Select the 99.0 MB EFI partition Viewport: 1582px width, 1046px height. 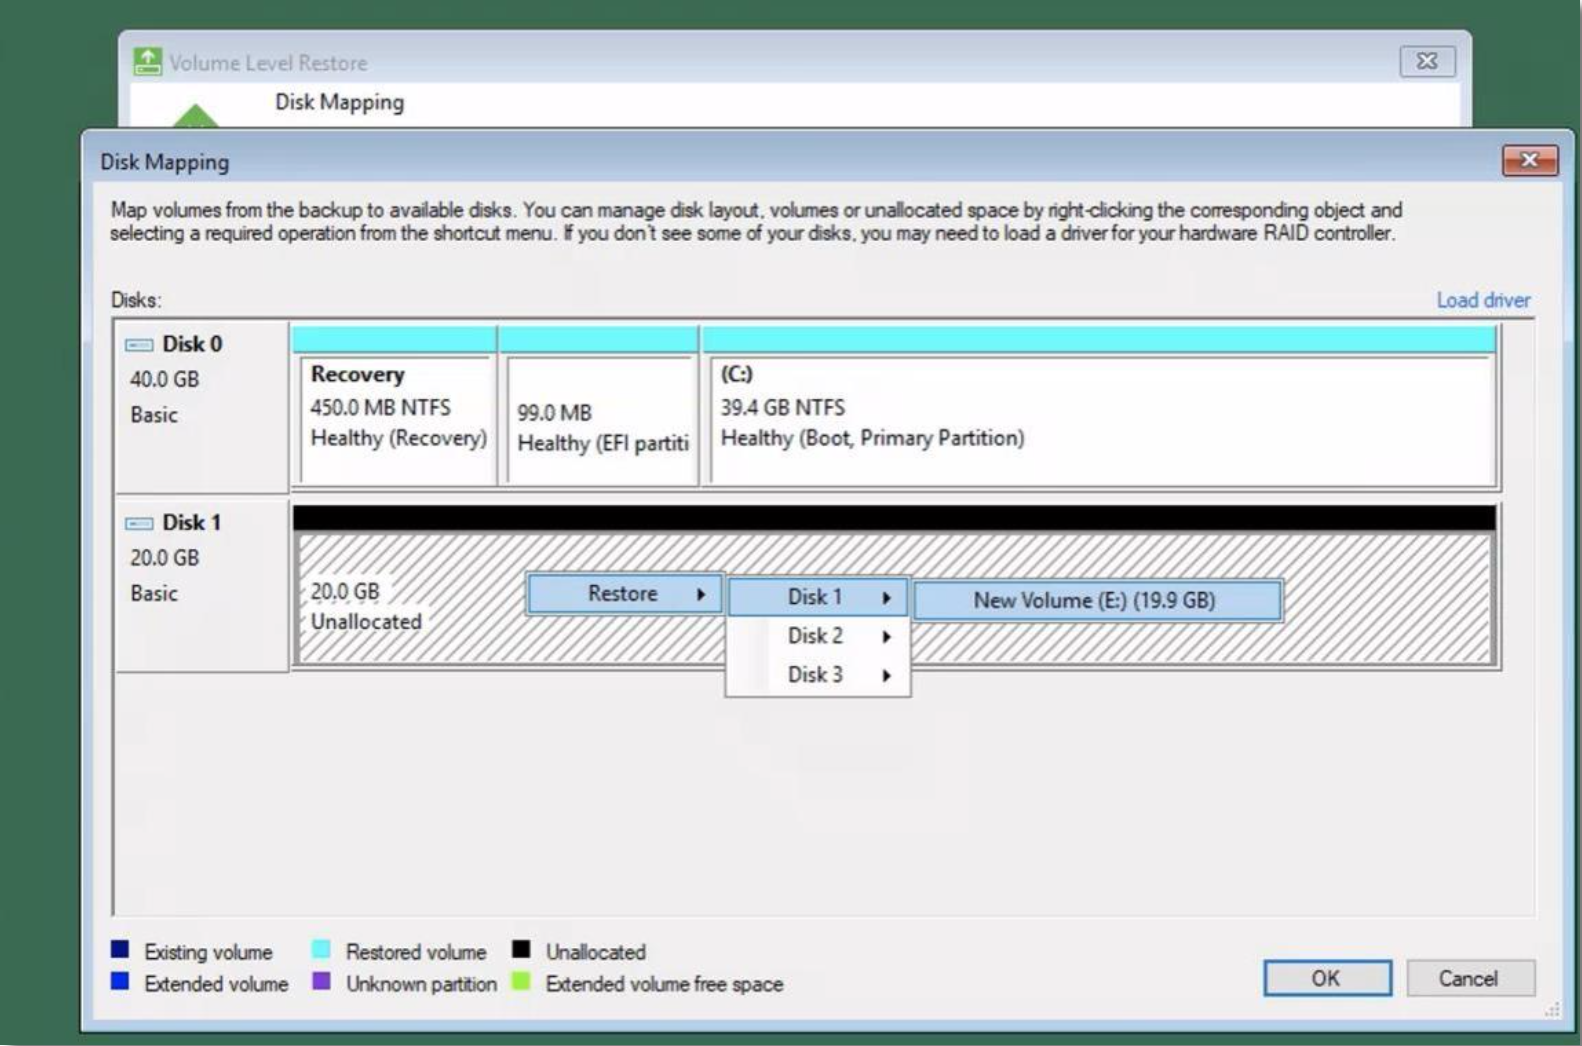(601, 420)
